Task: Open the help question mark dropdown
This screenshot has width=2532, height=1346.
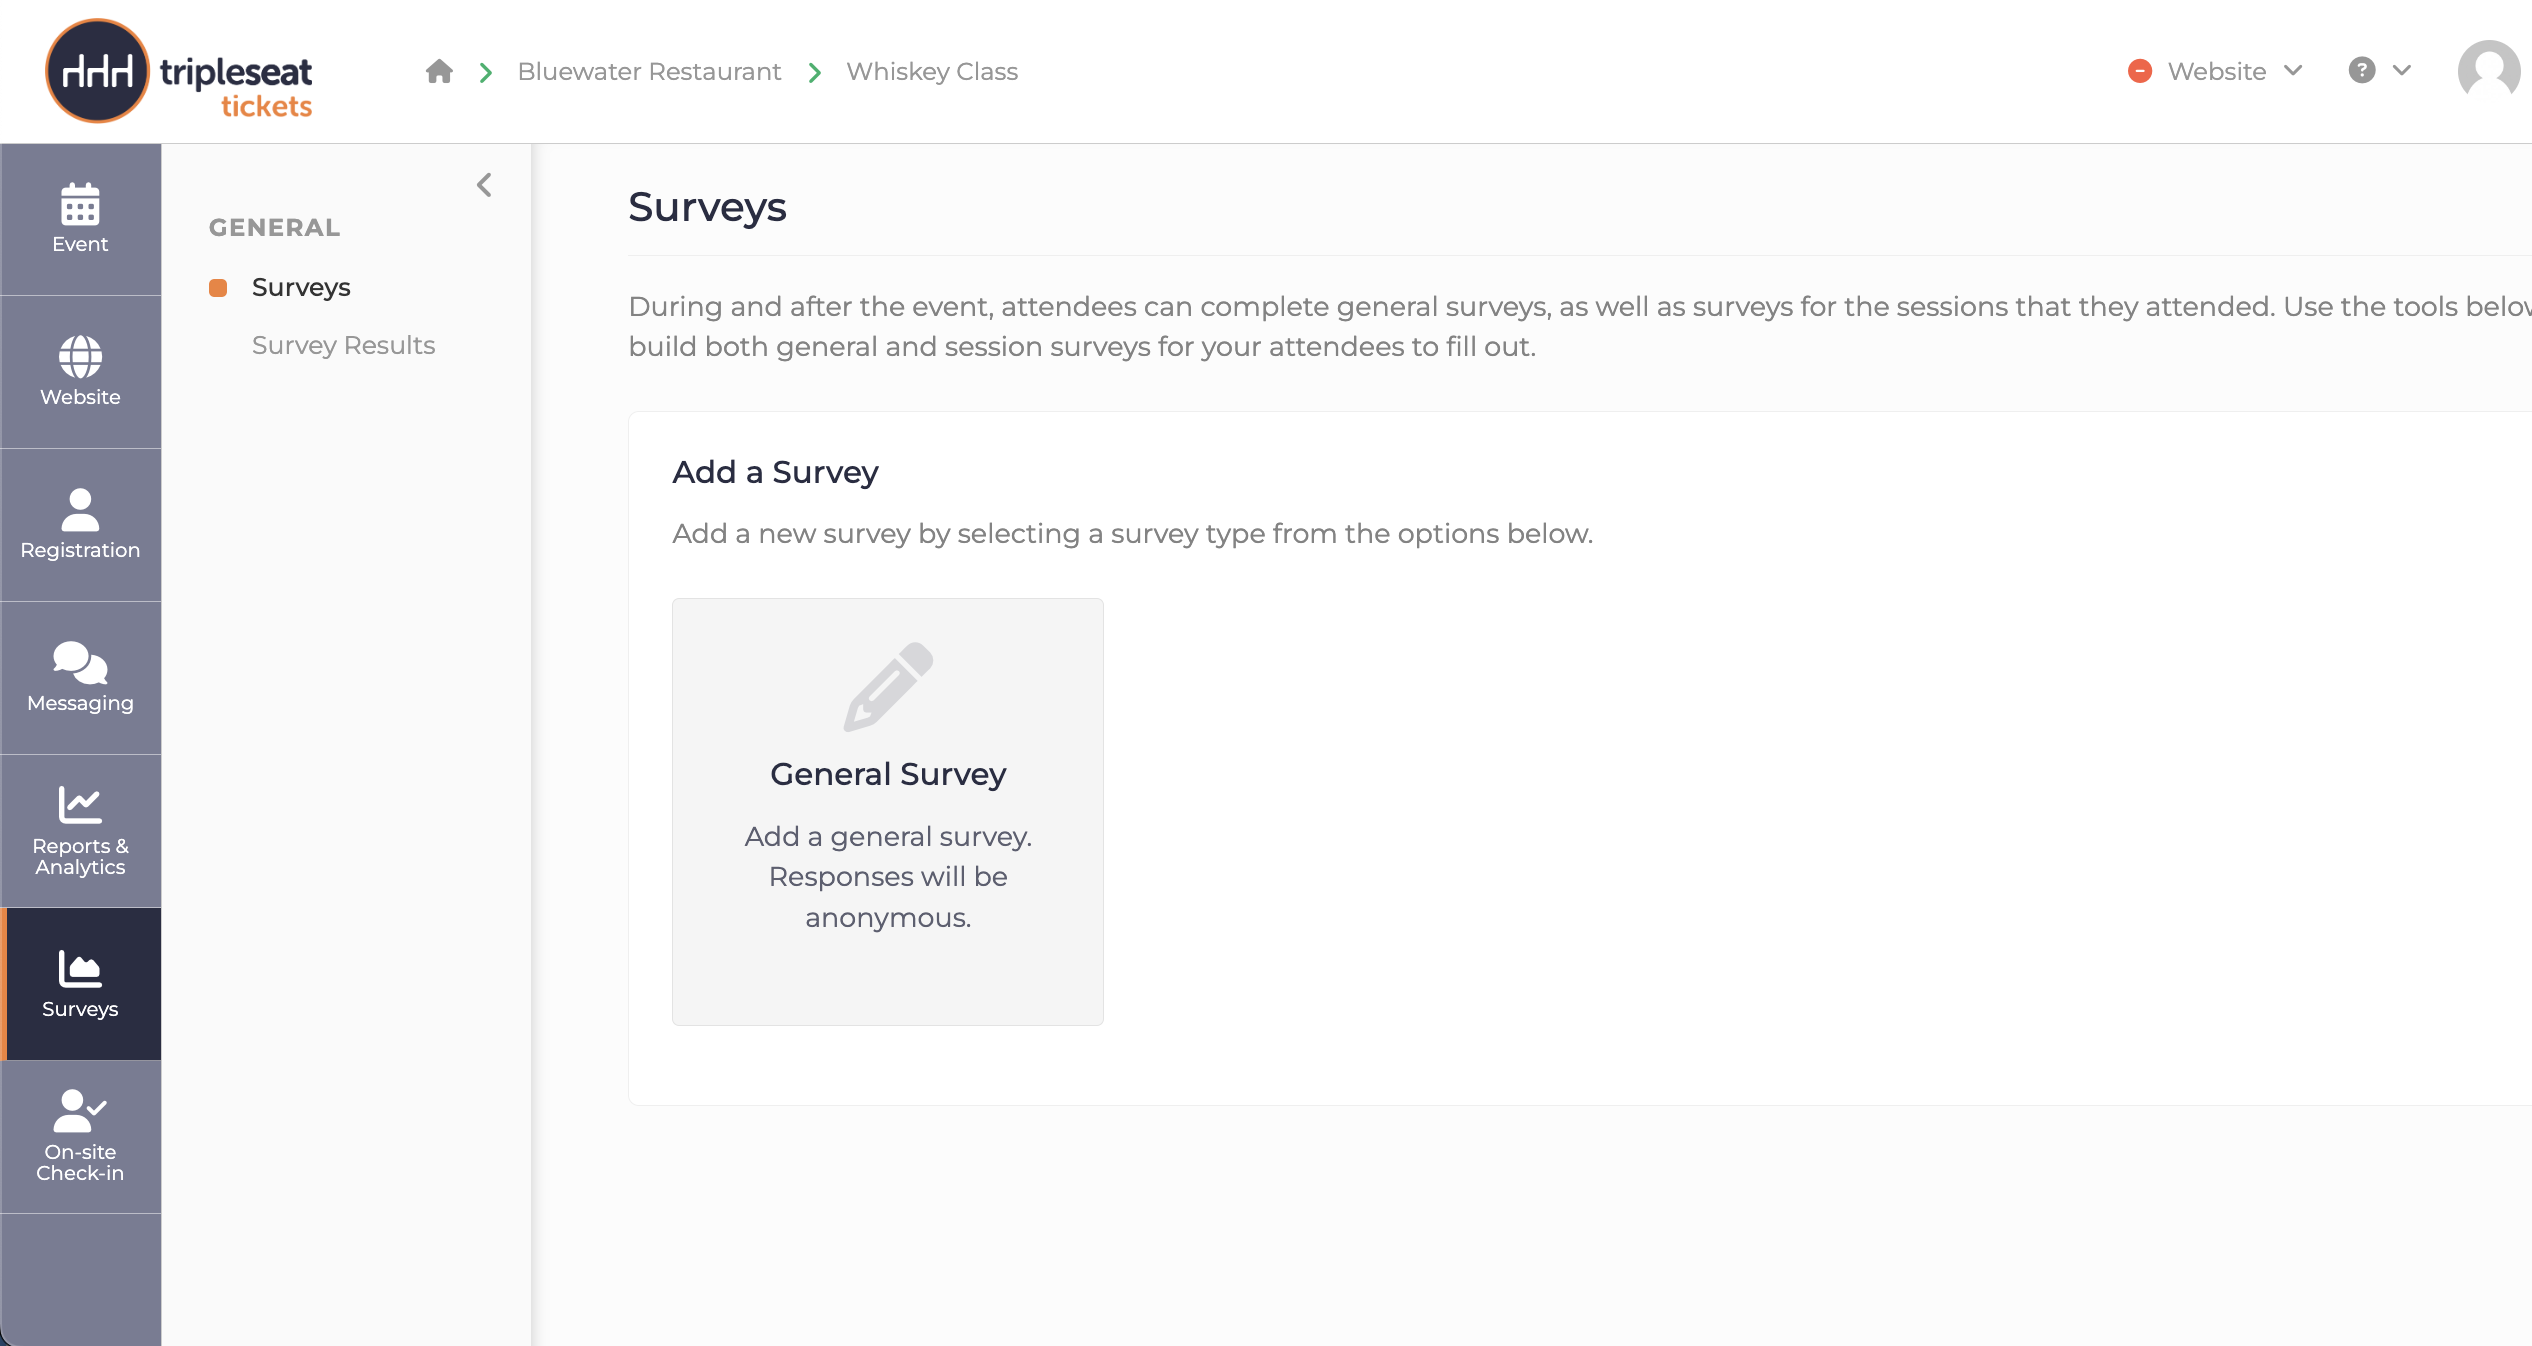Action: (2380, 71)
